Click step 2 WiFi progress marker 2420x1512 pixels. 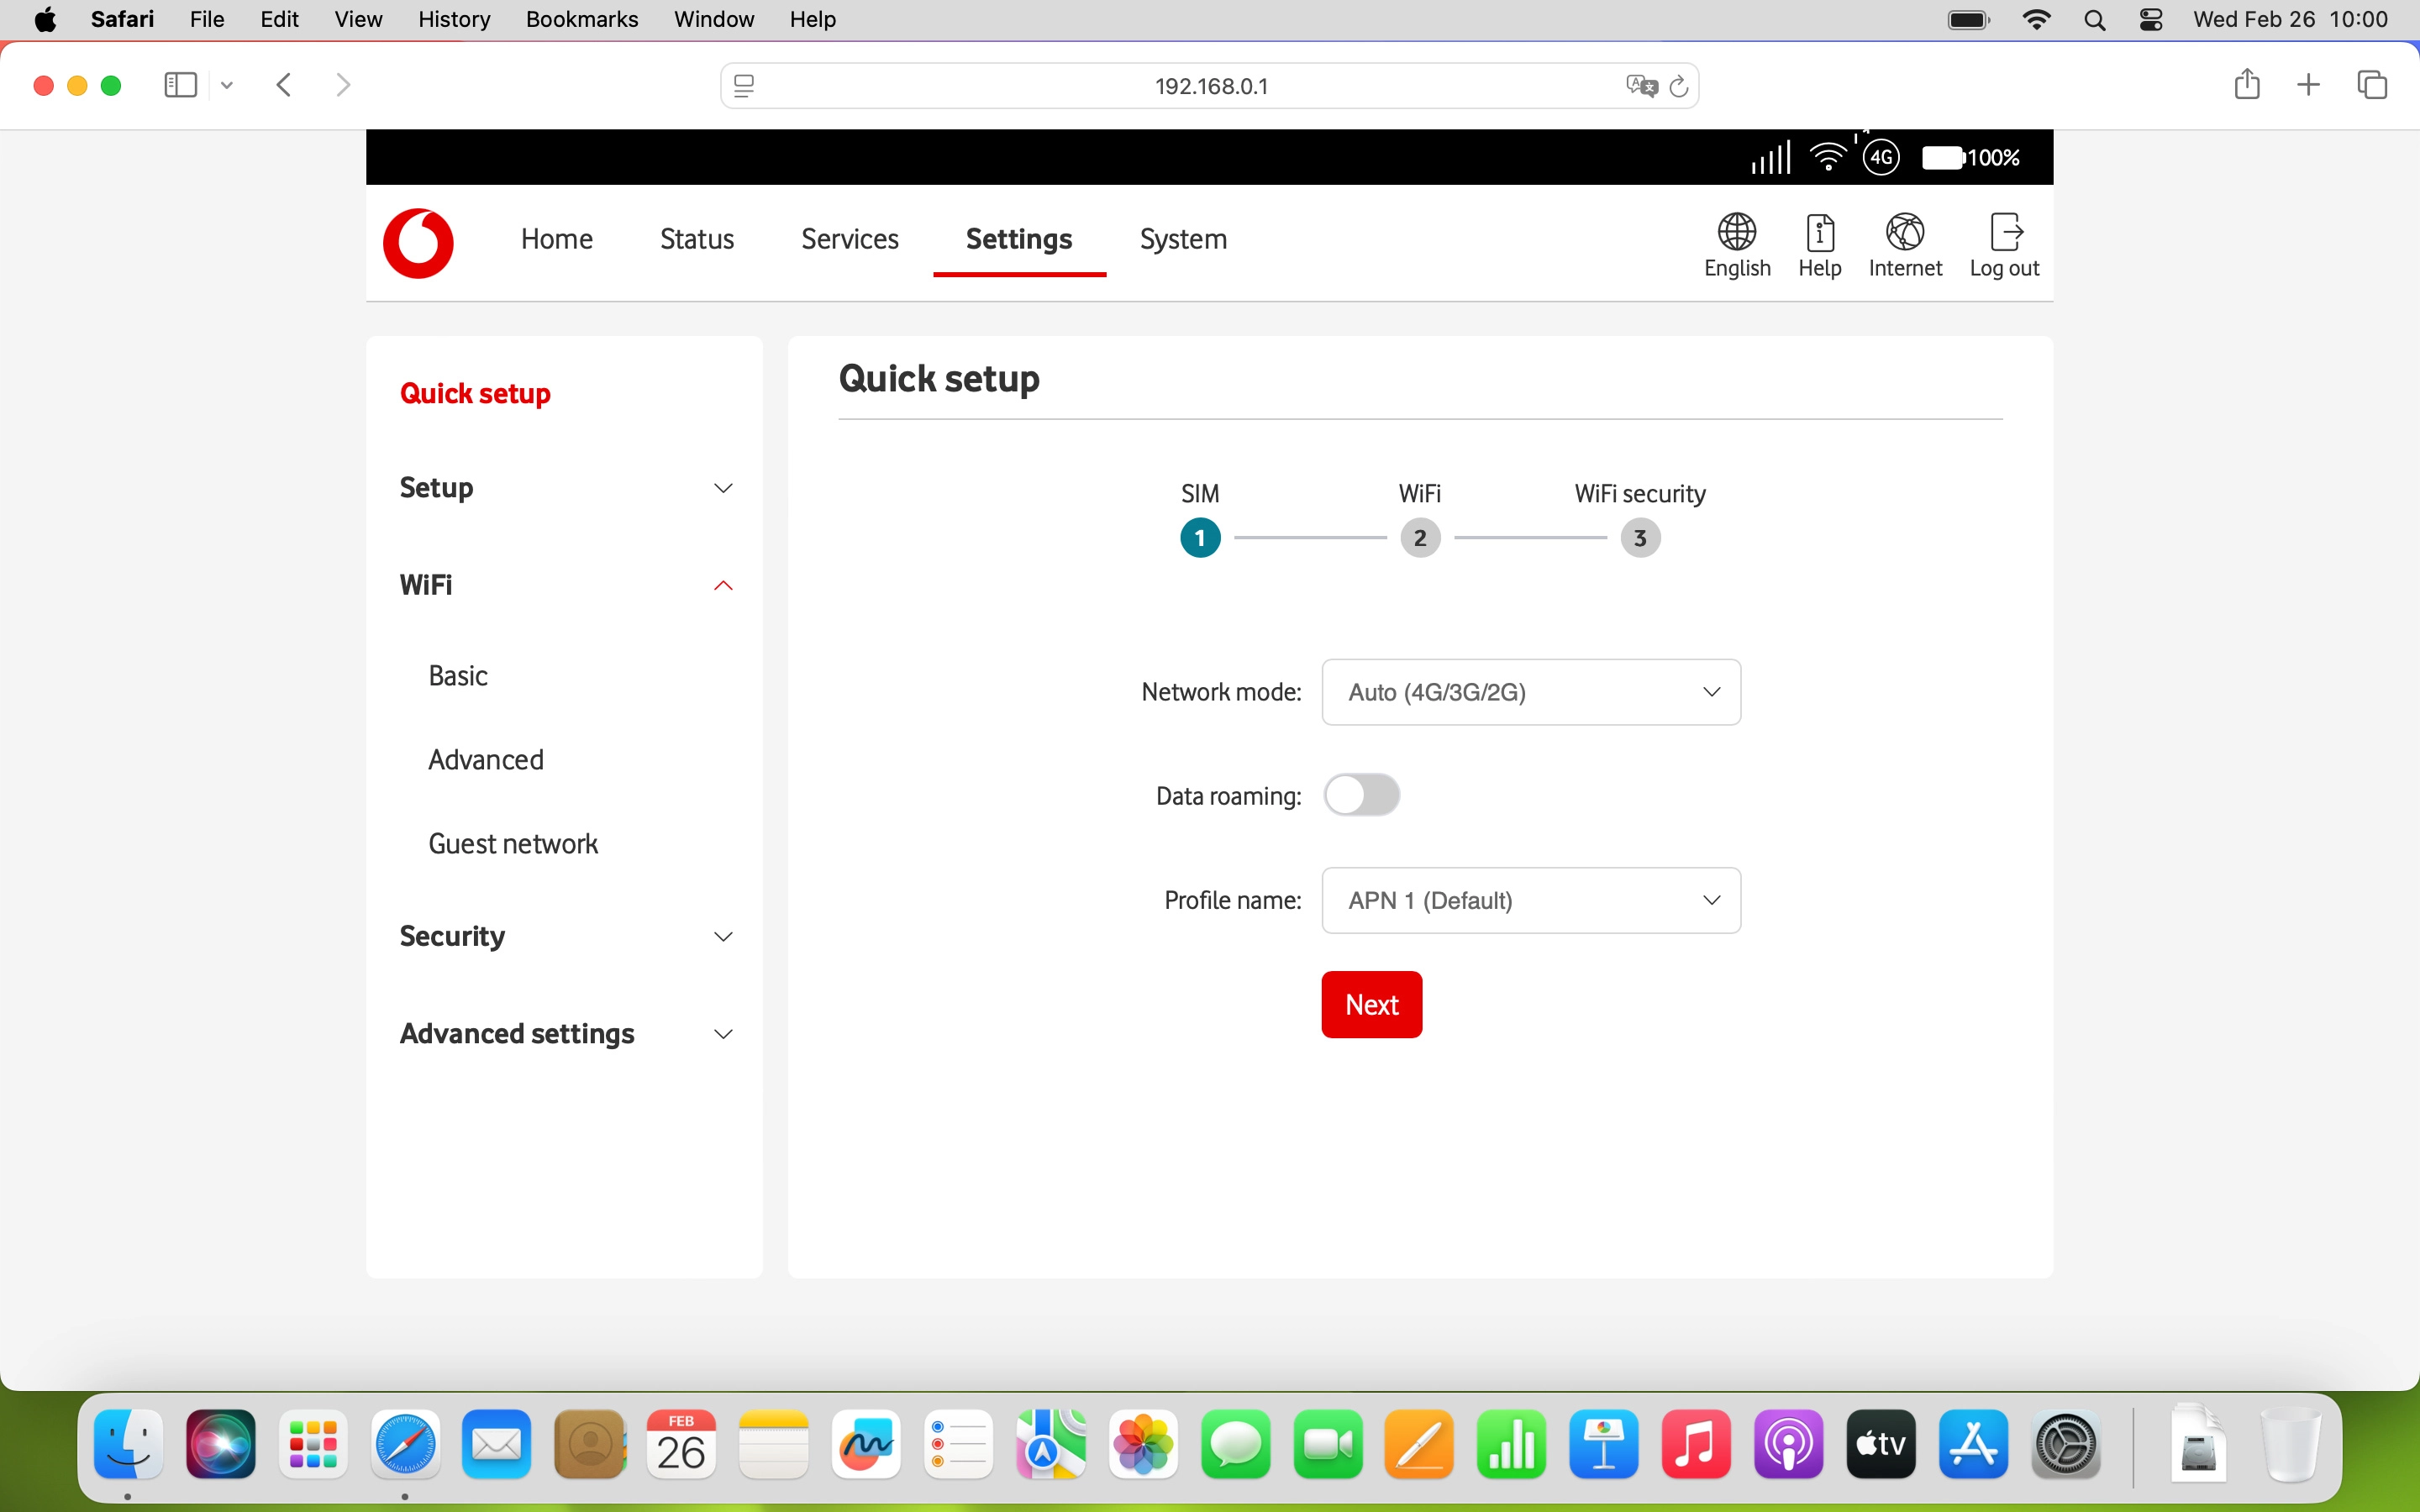coord(1419,538)
